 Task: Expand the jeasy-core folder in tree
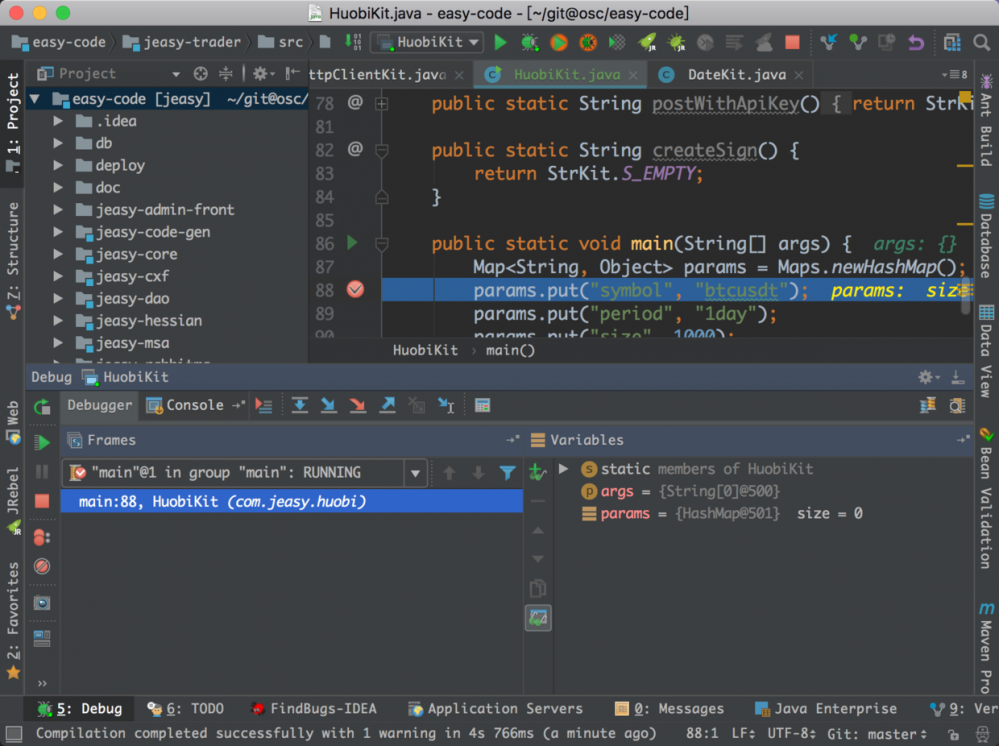pos(58,254)
